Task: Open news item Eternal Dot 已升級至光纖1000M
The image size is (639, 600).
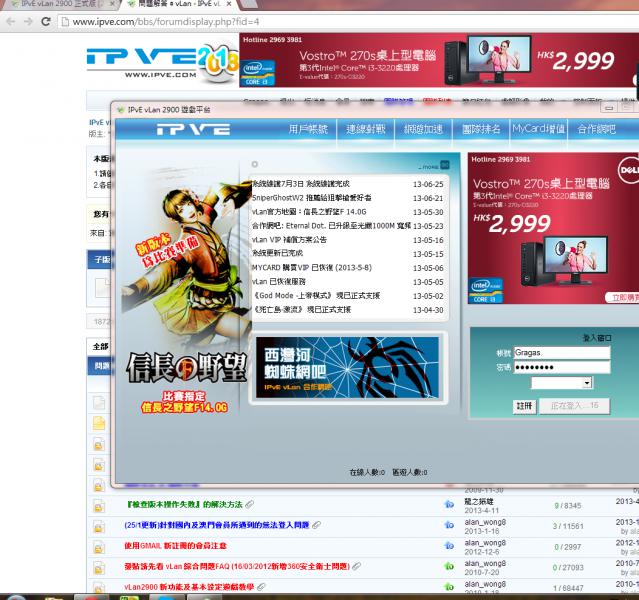Action: 331,225
